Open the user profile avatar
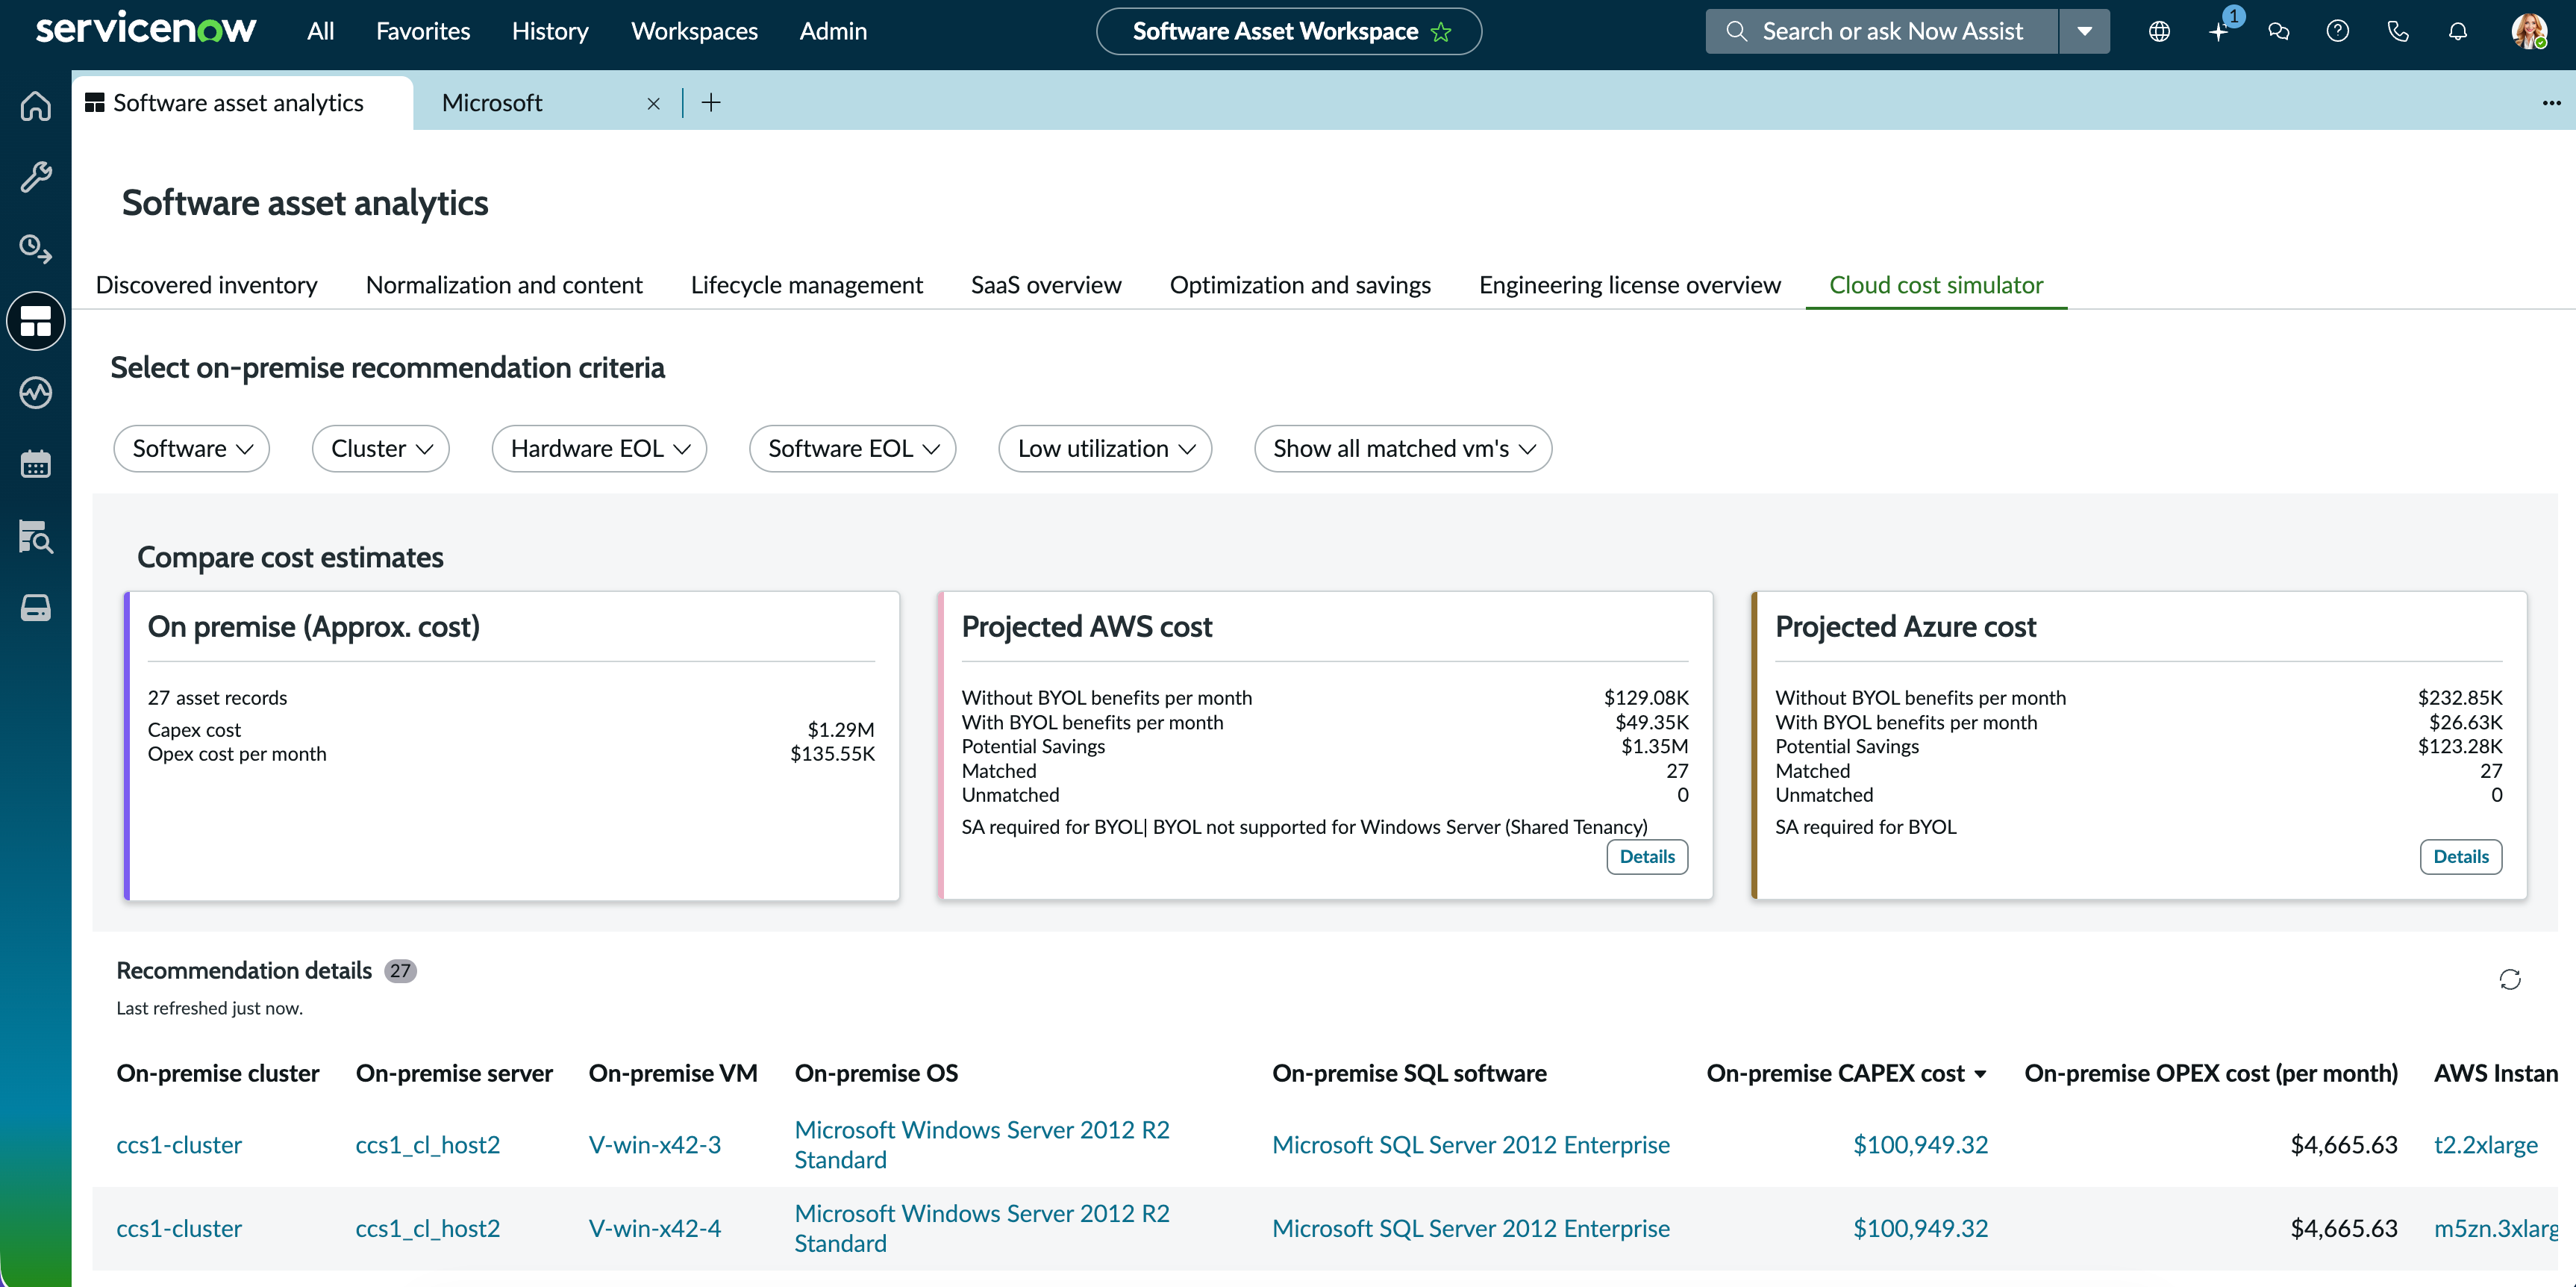 2529,32
